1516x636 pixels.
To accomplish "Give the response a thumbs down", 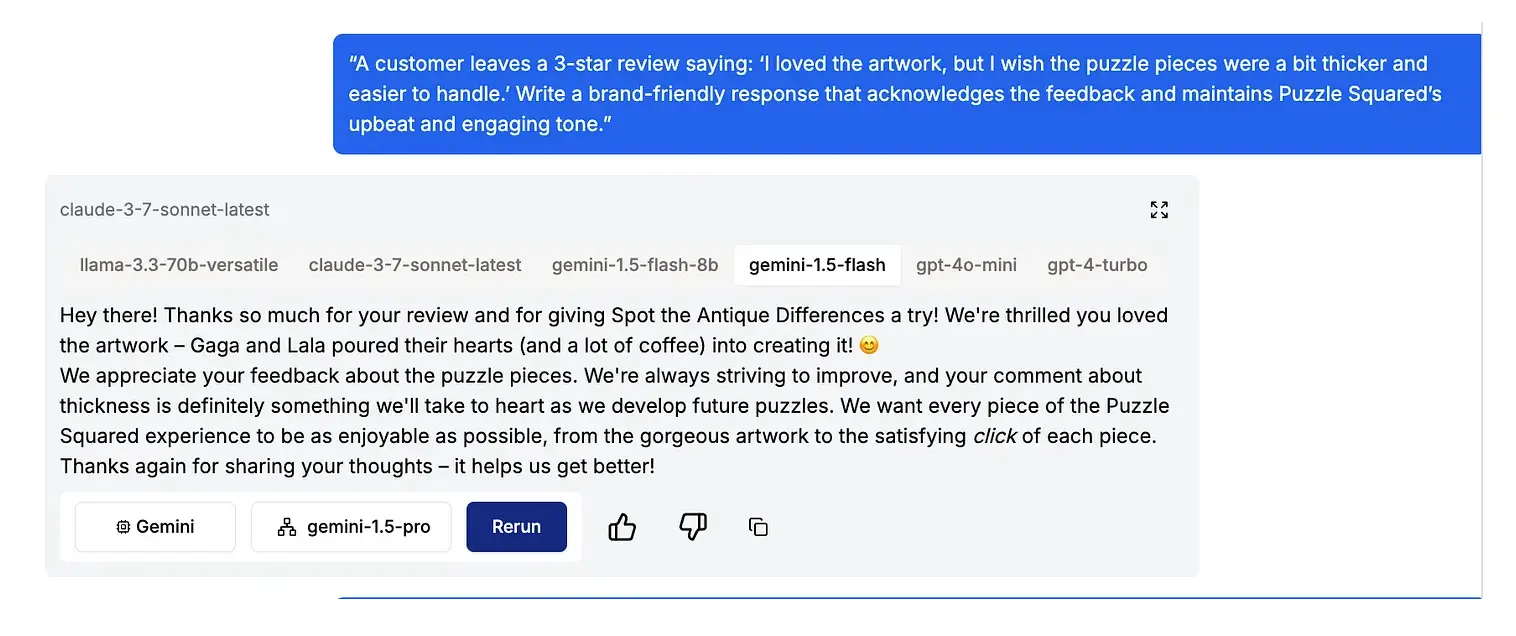I will point(692,527).
